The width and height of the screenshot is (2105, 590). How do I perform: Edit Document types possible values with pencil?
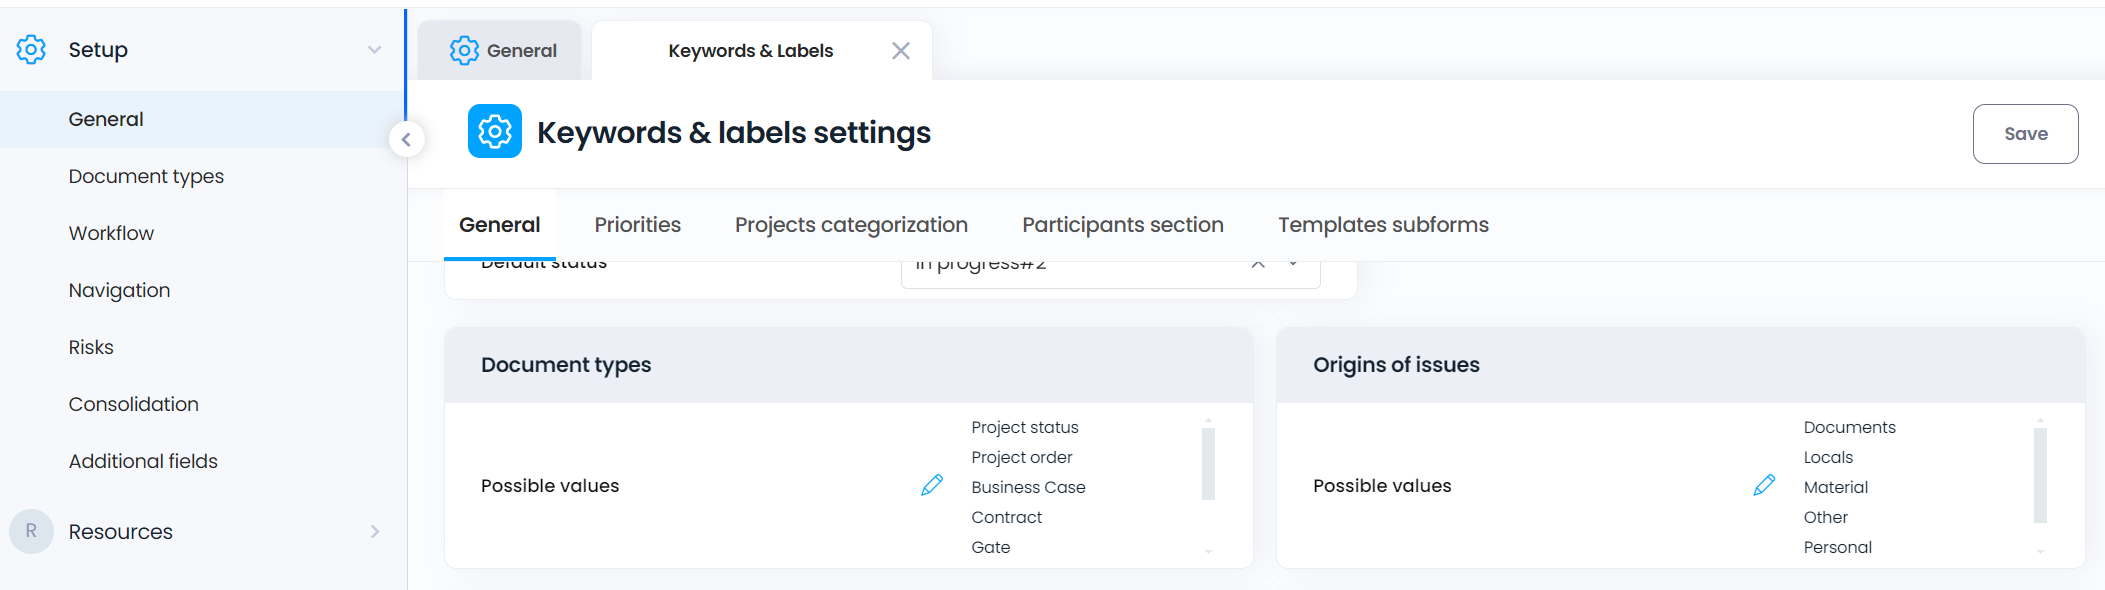931,486
